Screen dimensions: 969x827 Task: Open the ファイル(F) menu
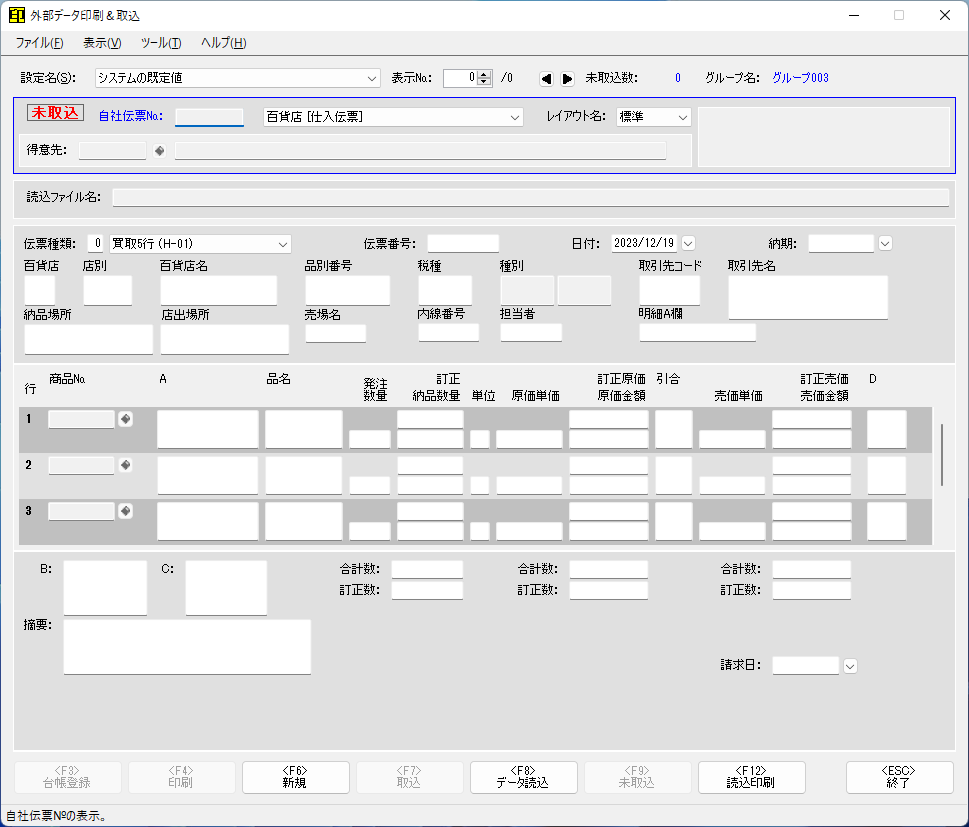[x=39, y=43]
